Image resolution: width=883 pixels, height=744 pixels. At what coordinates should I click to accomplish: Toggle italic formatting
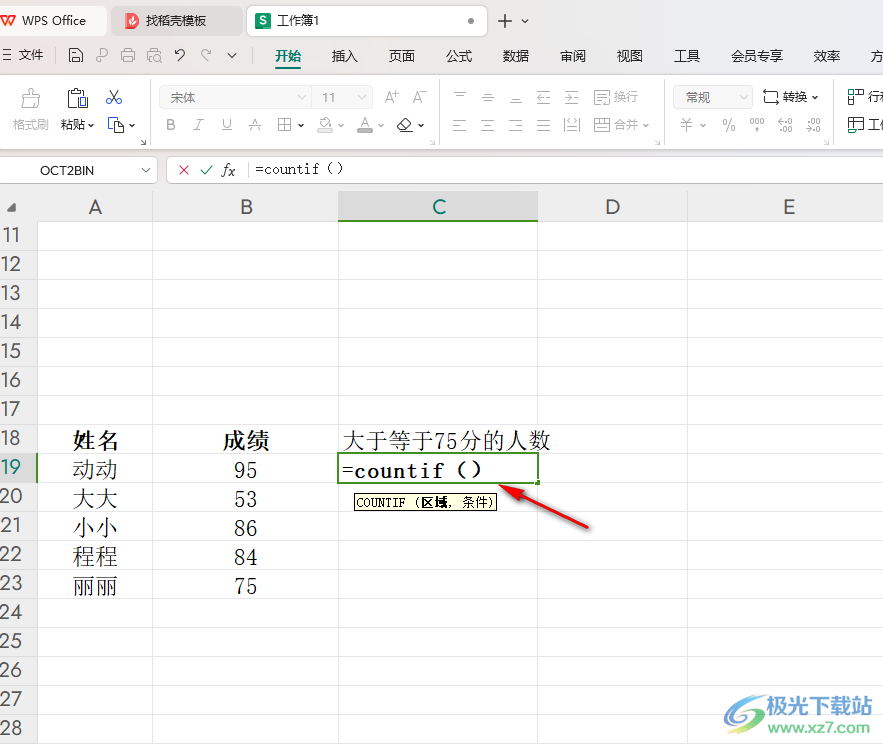pos(198,125)
